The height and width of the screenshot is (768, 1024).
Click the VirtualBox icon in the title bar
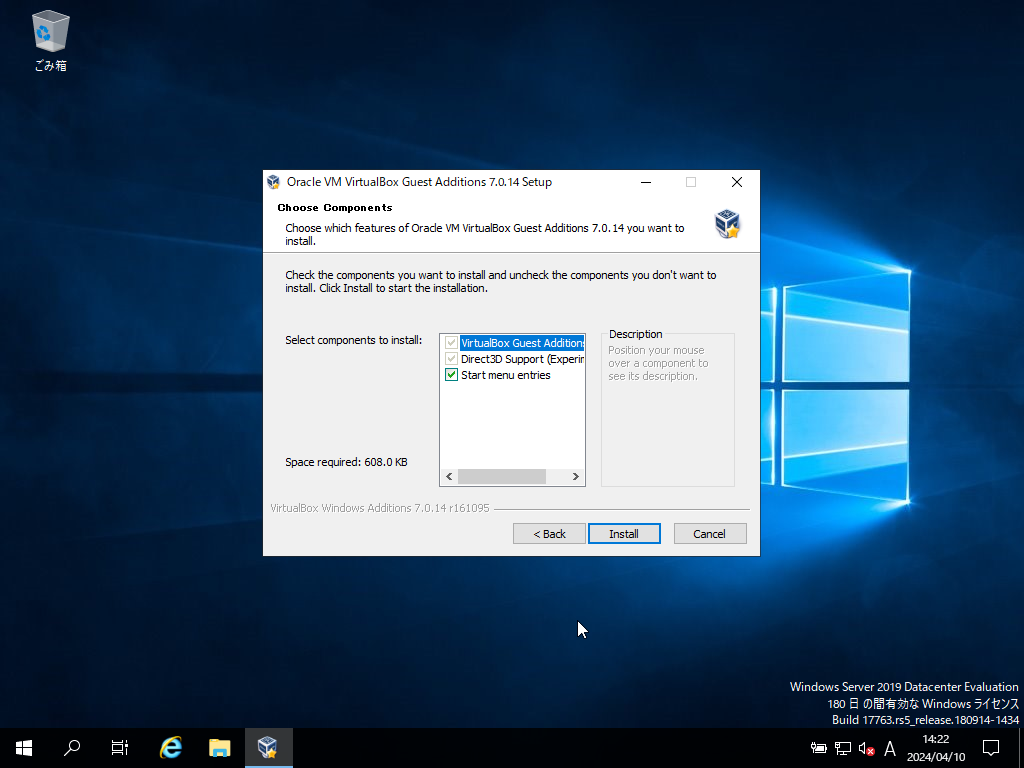[274, 182]
